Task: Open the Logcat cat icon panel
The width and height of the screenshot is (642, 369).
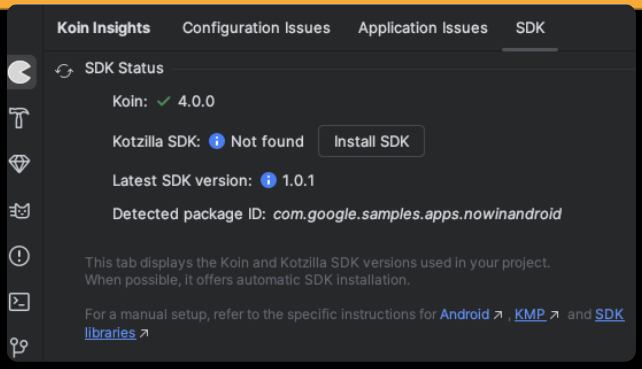Action: (x=19, y=211)
